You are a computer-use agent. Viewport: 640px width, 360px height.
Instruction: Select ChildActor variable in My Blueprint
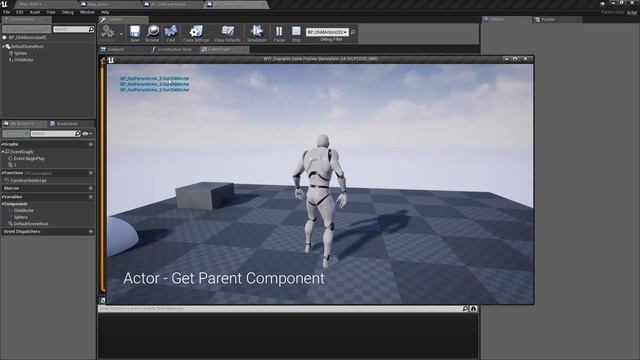click(x=23, y=211)
